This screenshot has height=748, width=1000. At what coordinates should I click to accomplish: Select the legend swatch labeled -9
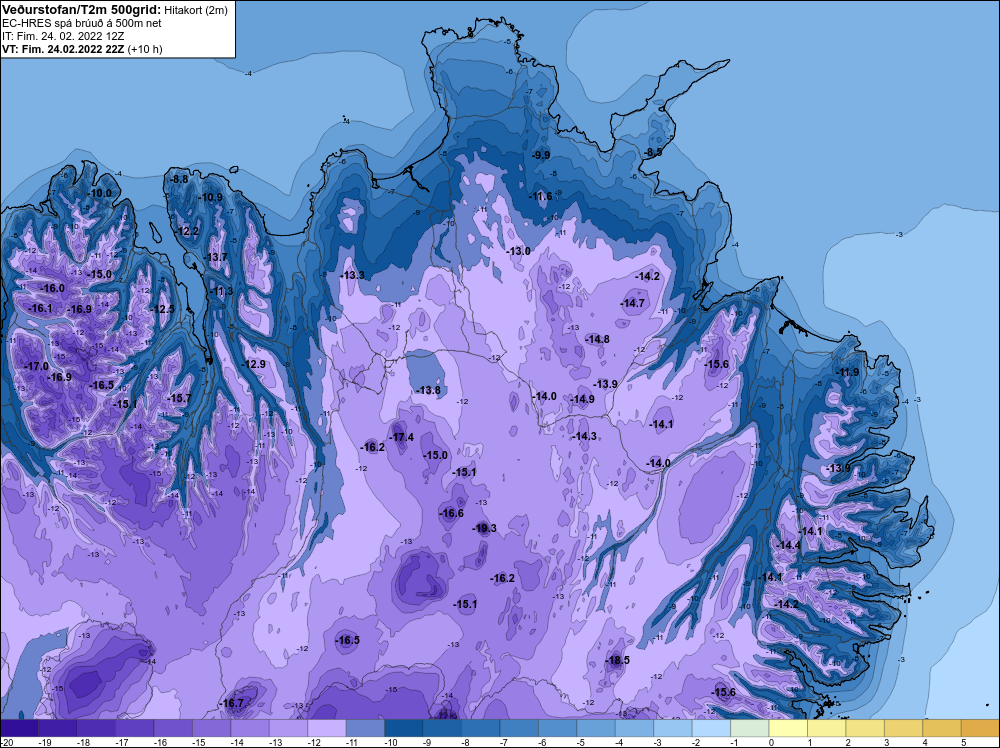pyautogui.click(x=442, y=728)
